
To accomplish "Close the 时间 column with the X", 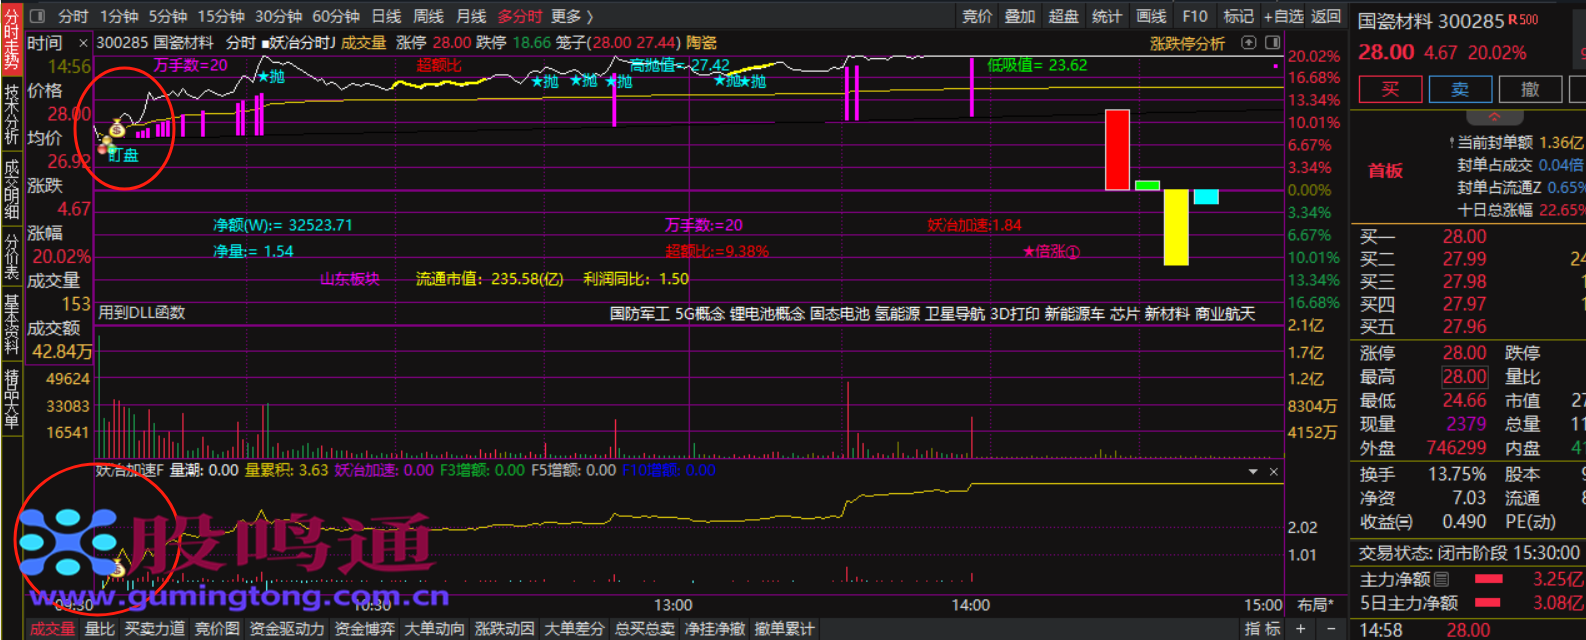I will coord(83,43).
